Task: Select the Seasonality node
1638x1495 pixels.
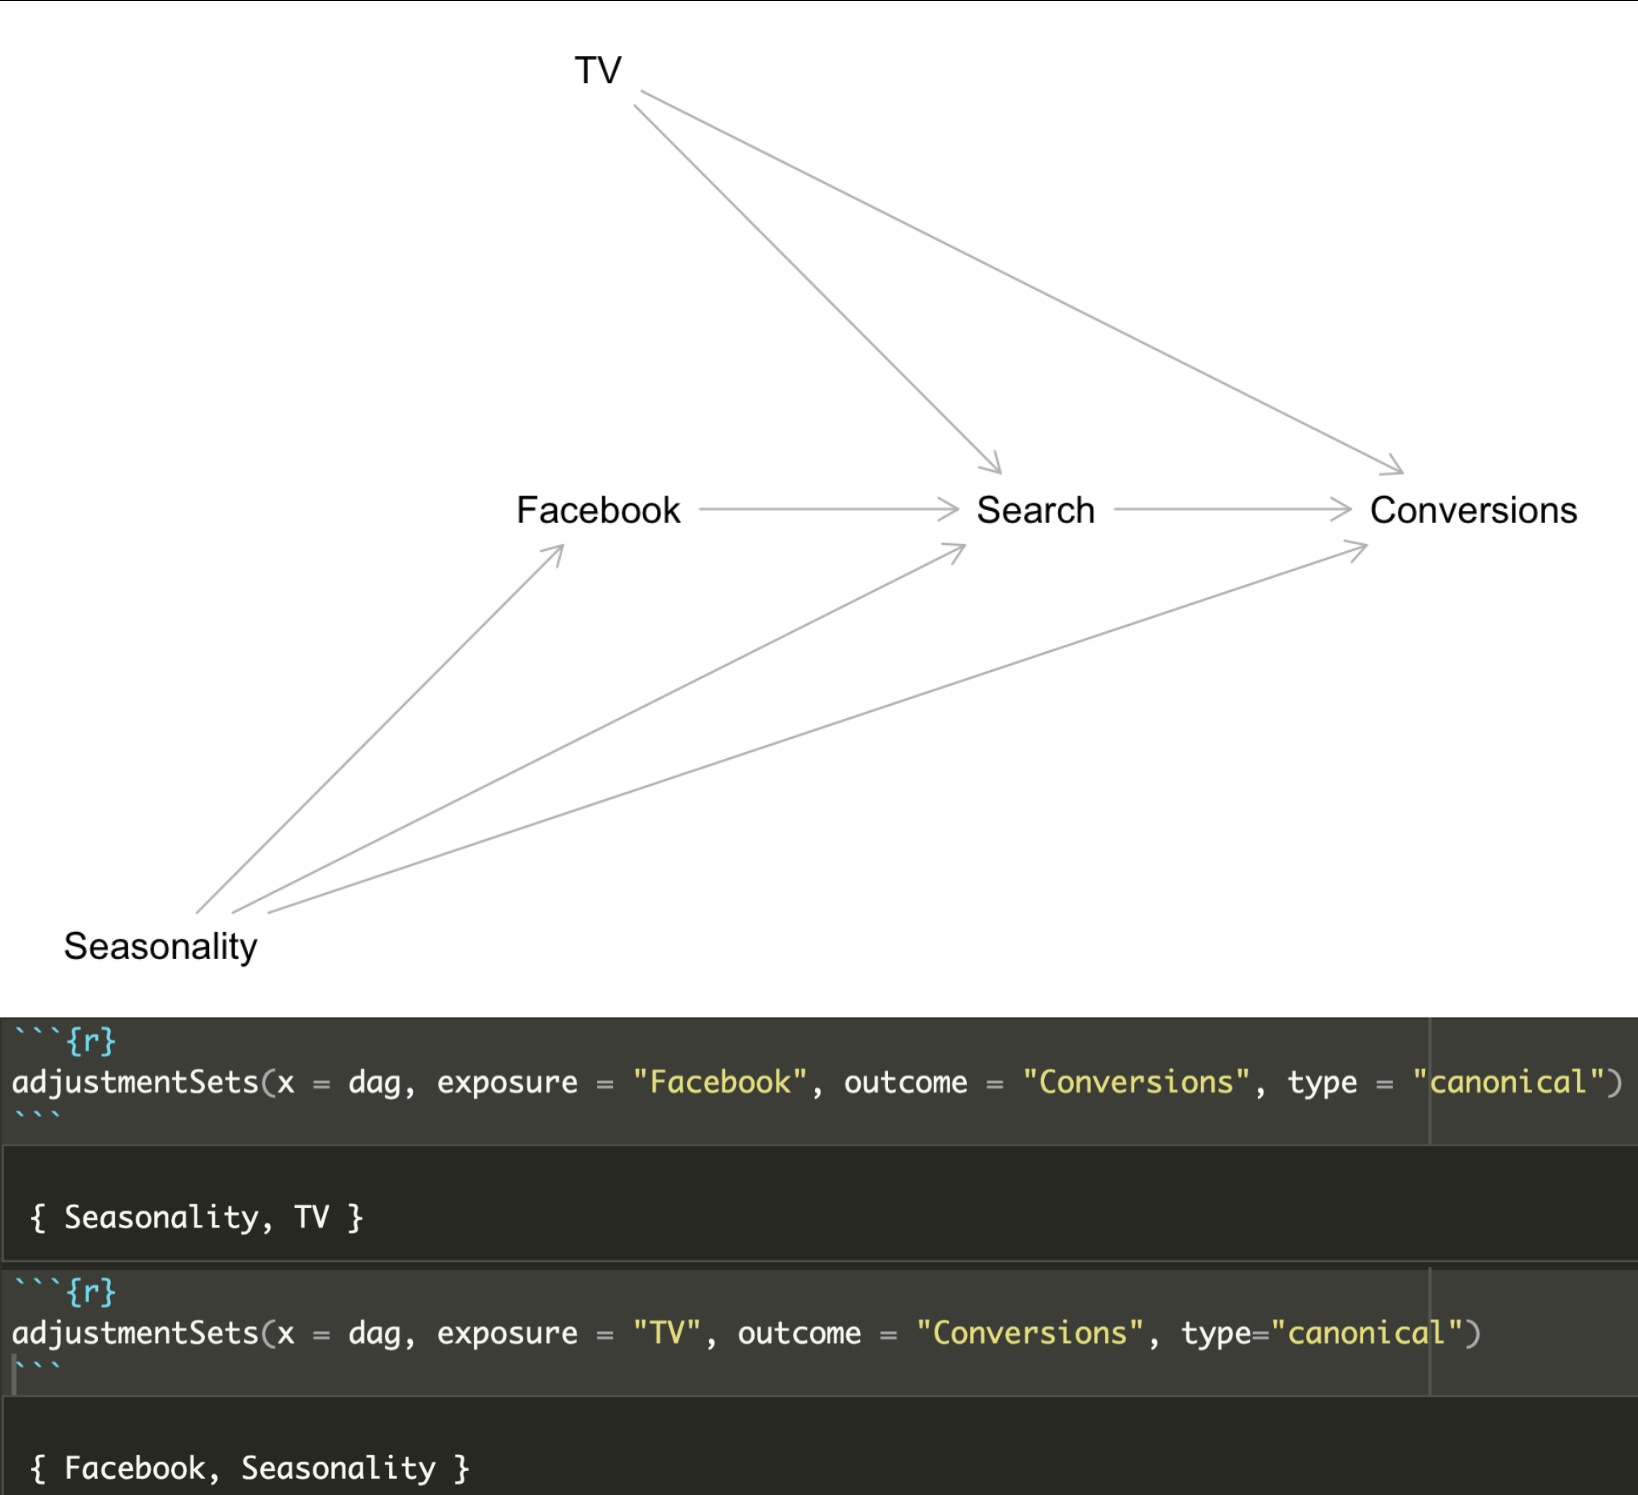Action: coord(160,945)
